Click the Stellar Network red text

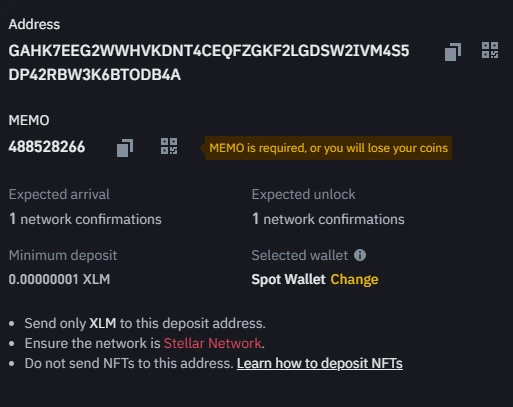click(213, 343)
